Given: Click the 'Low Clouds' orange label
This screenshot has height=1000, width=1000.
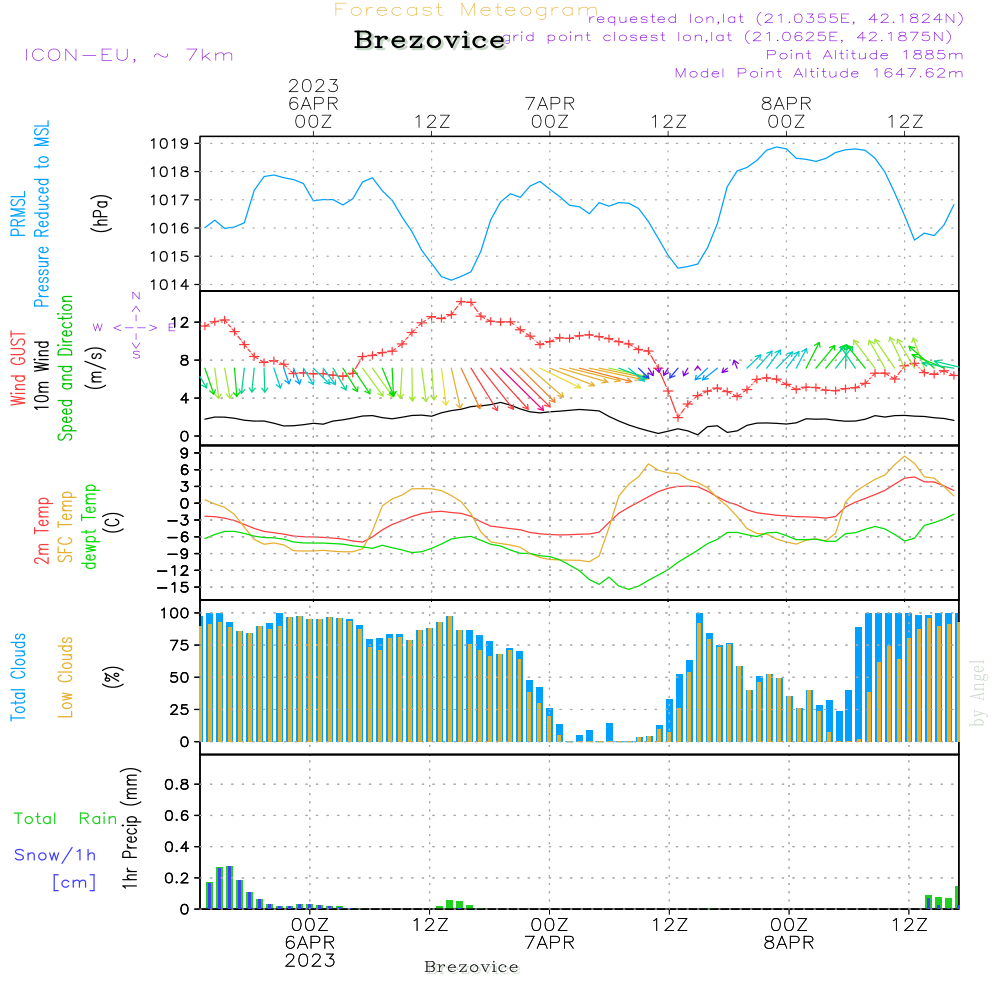Looking at the screenshot, I should click(x=66, y=677).
